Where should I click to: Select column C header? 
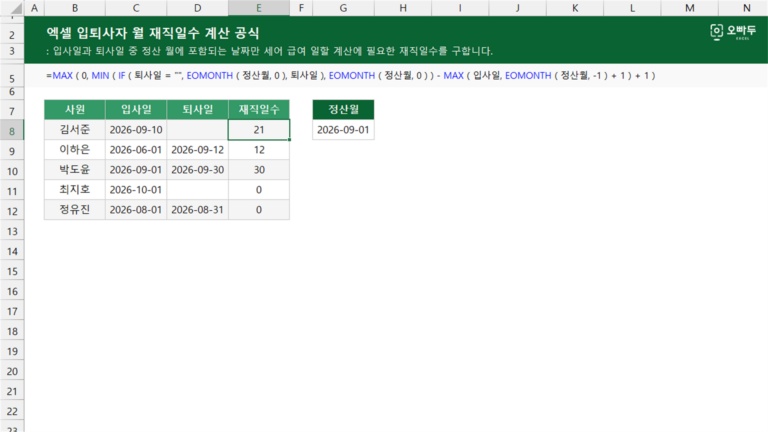click(136, 8)
